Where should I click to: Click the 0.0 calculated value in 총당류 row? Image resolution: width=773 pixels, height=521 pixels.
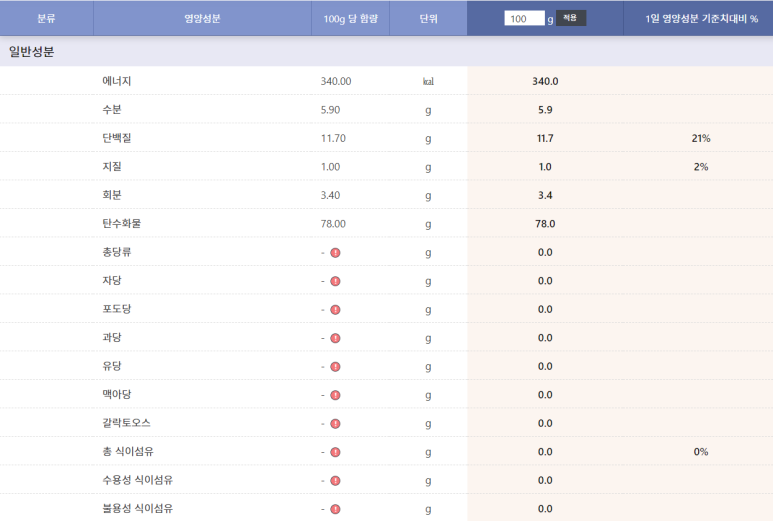(545, 252)
